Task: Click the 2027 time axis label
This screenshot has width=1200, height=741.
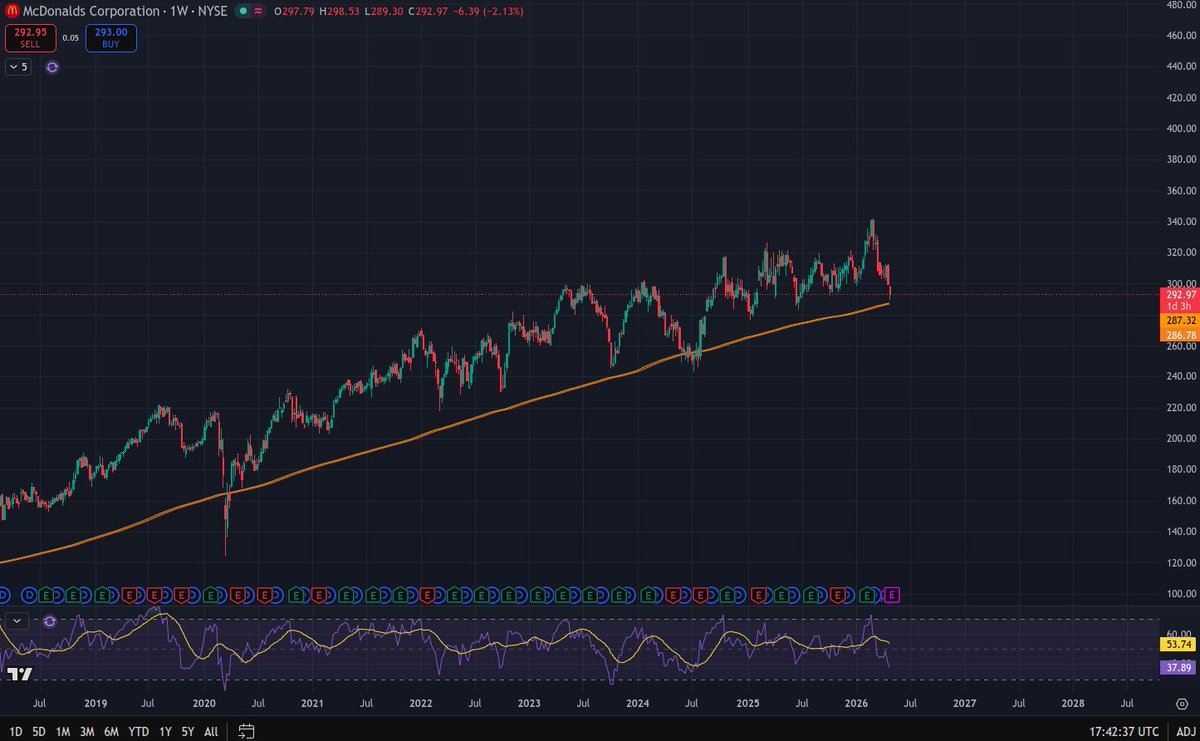Action: point(964,704)
